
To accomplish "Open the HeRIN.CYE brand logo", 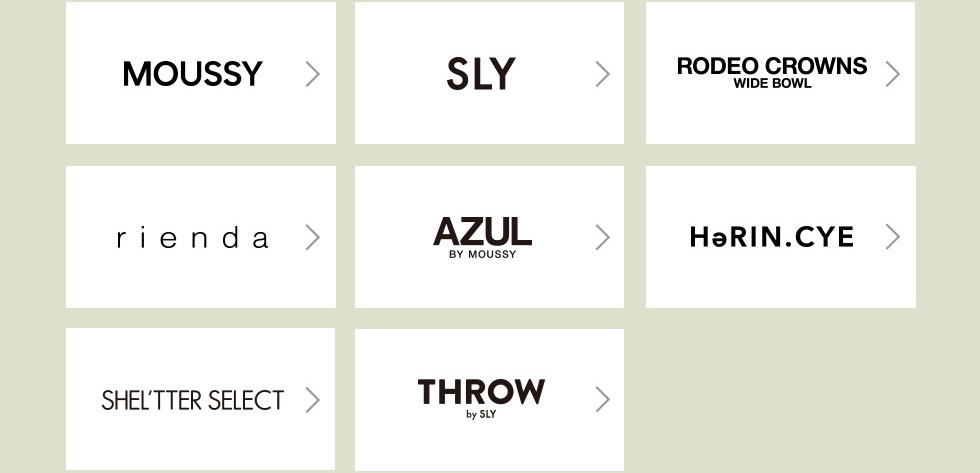I will [x=772, y=237].
